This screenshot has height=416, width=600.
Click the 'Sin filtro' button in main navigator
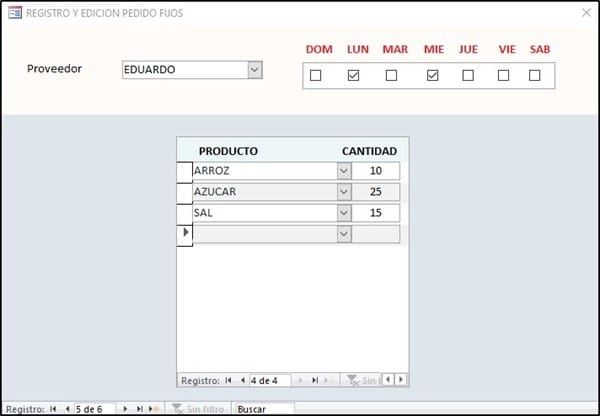197,409
